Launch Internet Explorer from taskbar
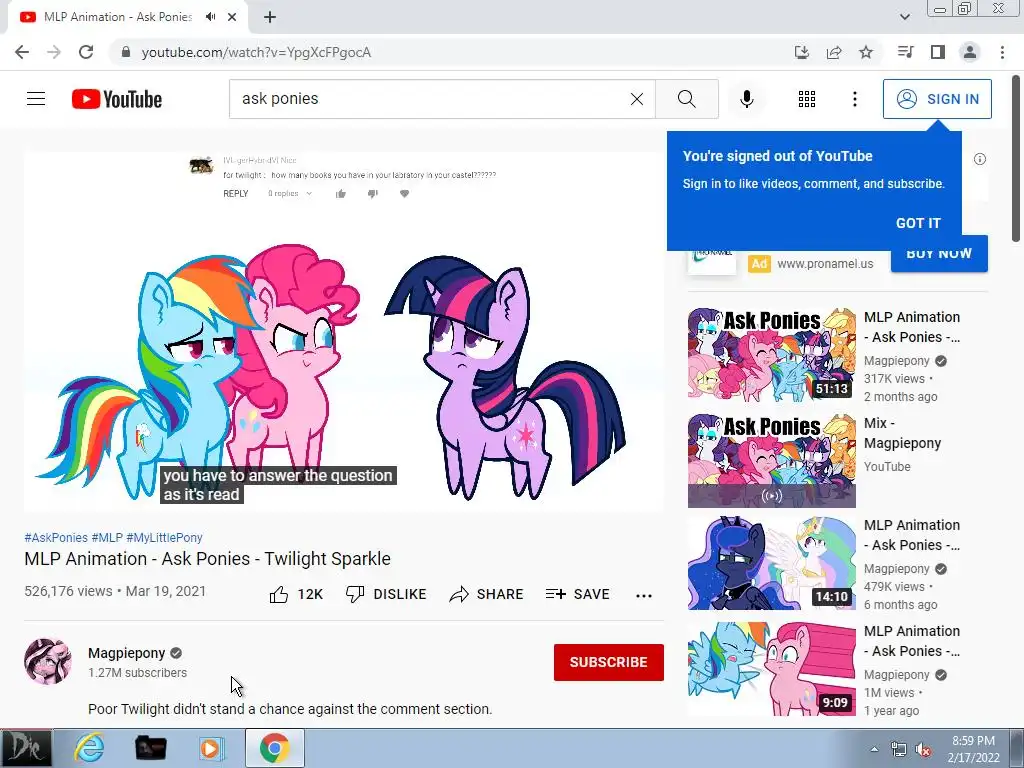This screenshot has width=1024, height=768. 89,748
